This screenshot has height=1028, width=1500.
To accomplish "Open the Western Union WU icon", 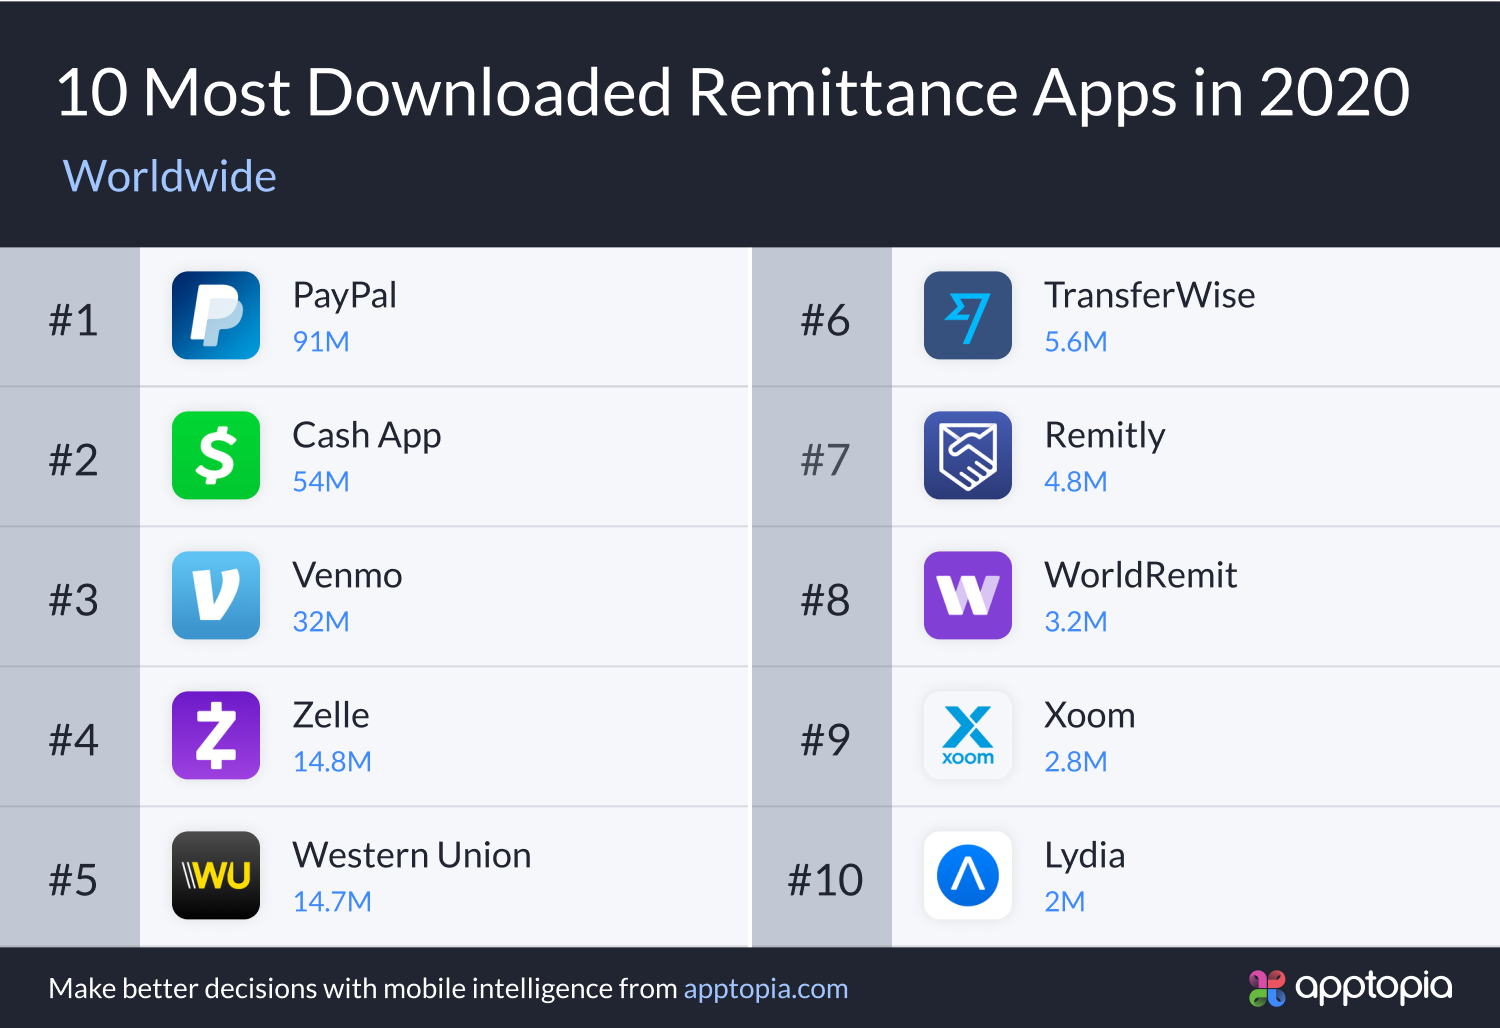I will [x=216, y=875].
